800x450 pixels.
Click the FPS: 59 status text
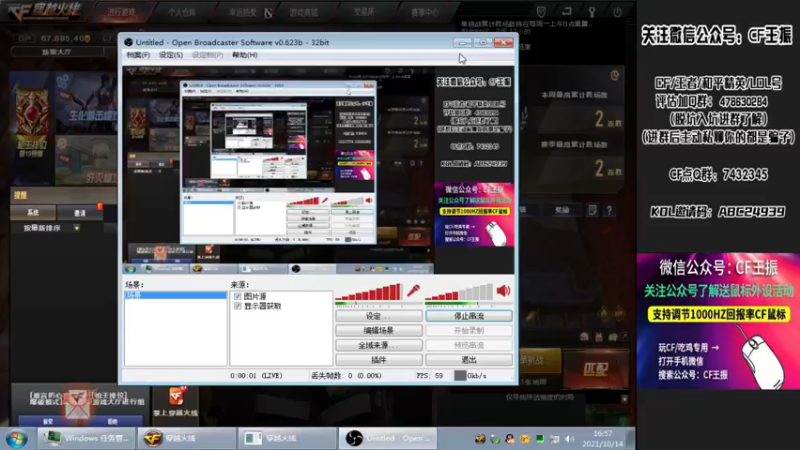(x=430, y=376)
